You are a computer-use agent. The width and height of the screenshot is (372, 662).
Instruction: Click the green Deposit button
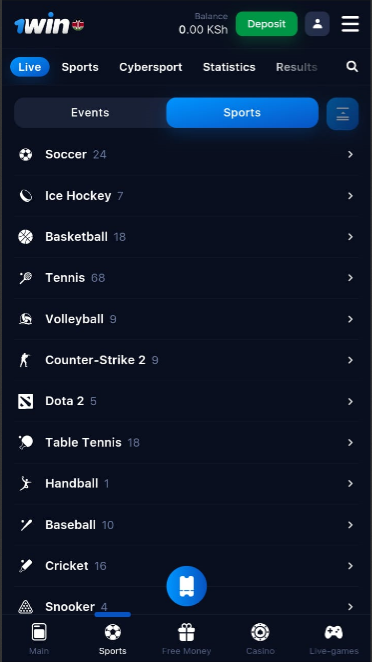pyautogui.click(x=266, y=24)
